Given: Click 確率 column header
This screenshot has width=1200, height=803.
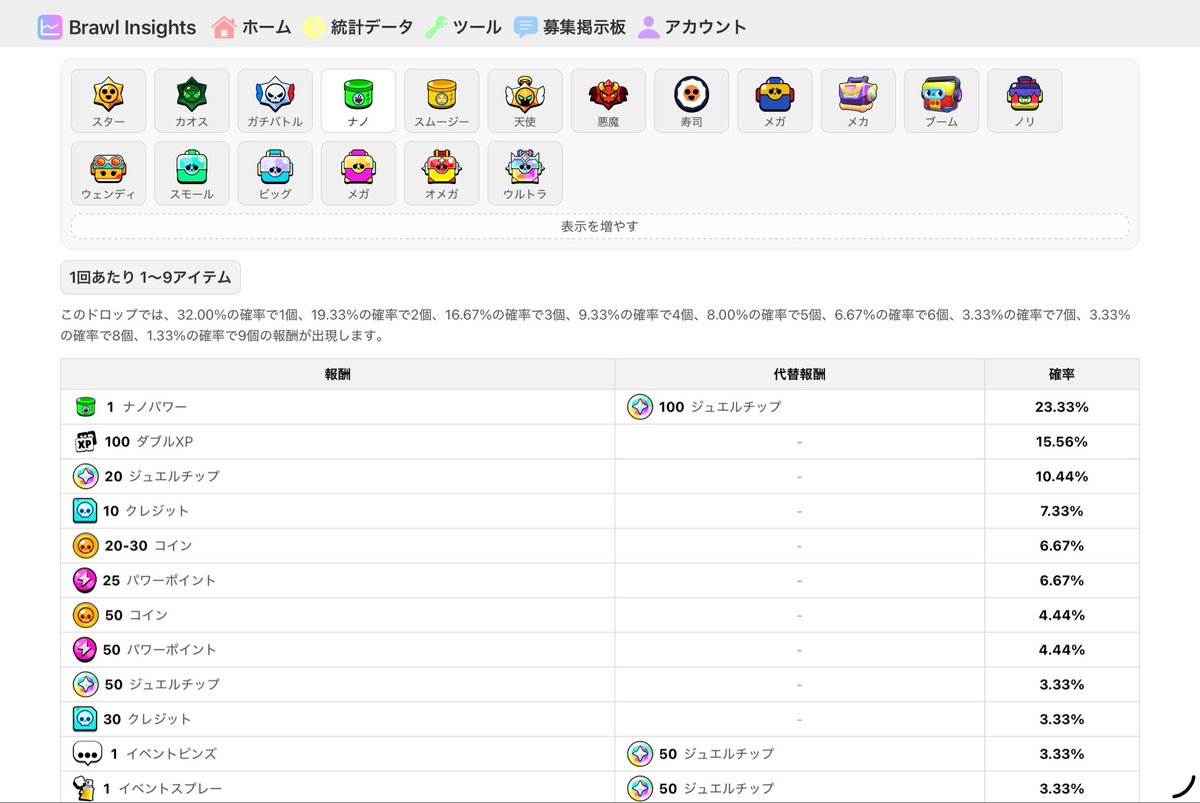Looking at the screenshot, I should point(1062,374).
